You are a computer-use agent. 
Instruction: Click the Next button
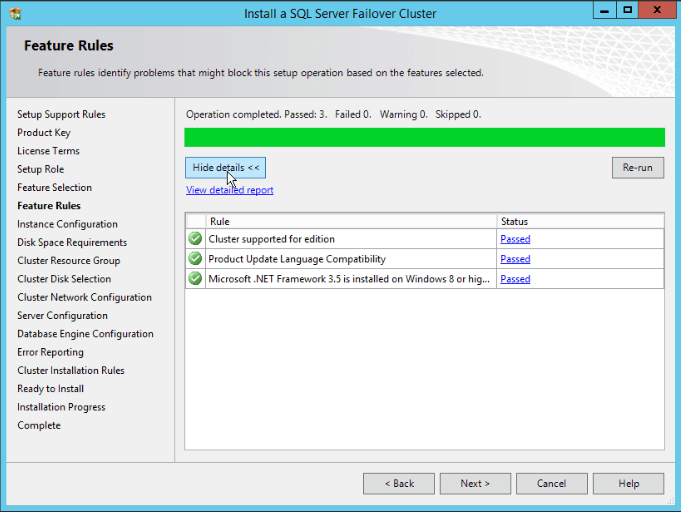[475, 483]
